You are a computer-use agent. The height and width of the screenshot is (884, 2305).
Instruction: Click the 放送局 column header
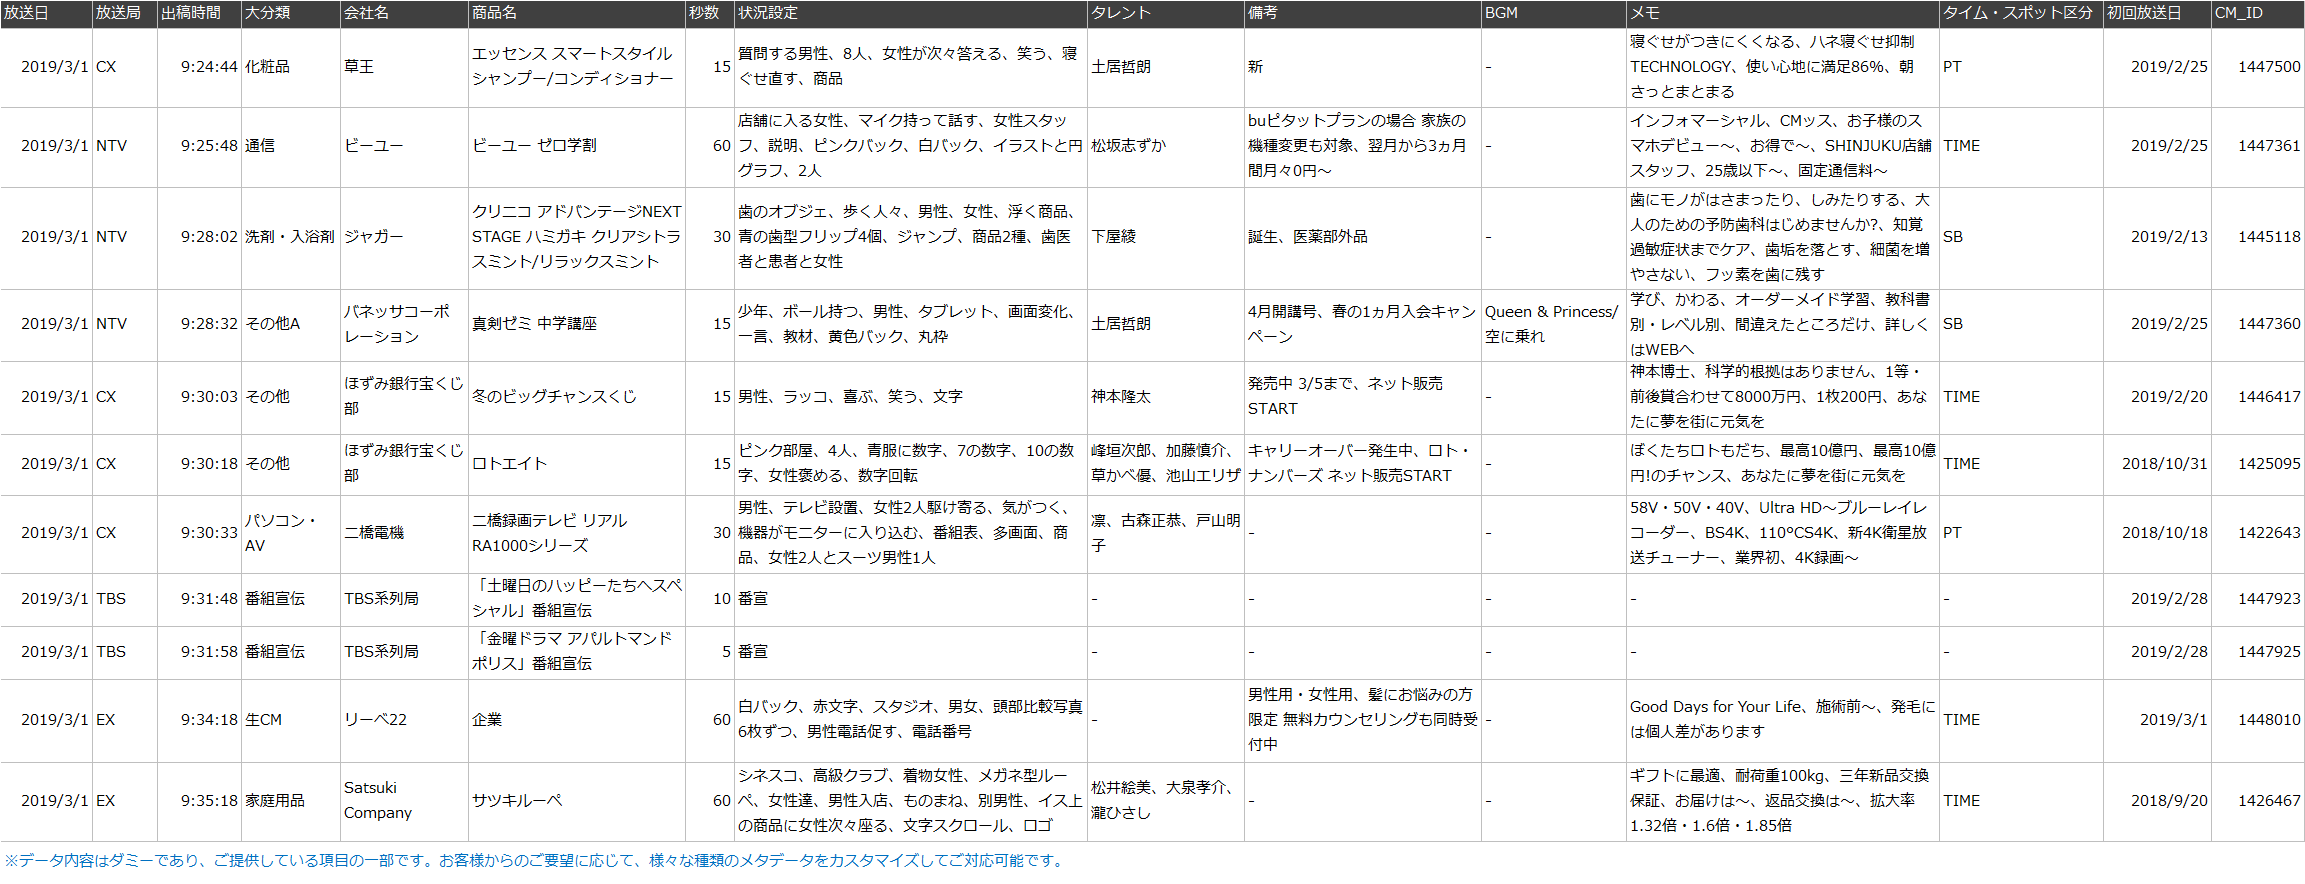click(x=118, y=13)
